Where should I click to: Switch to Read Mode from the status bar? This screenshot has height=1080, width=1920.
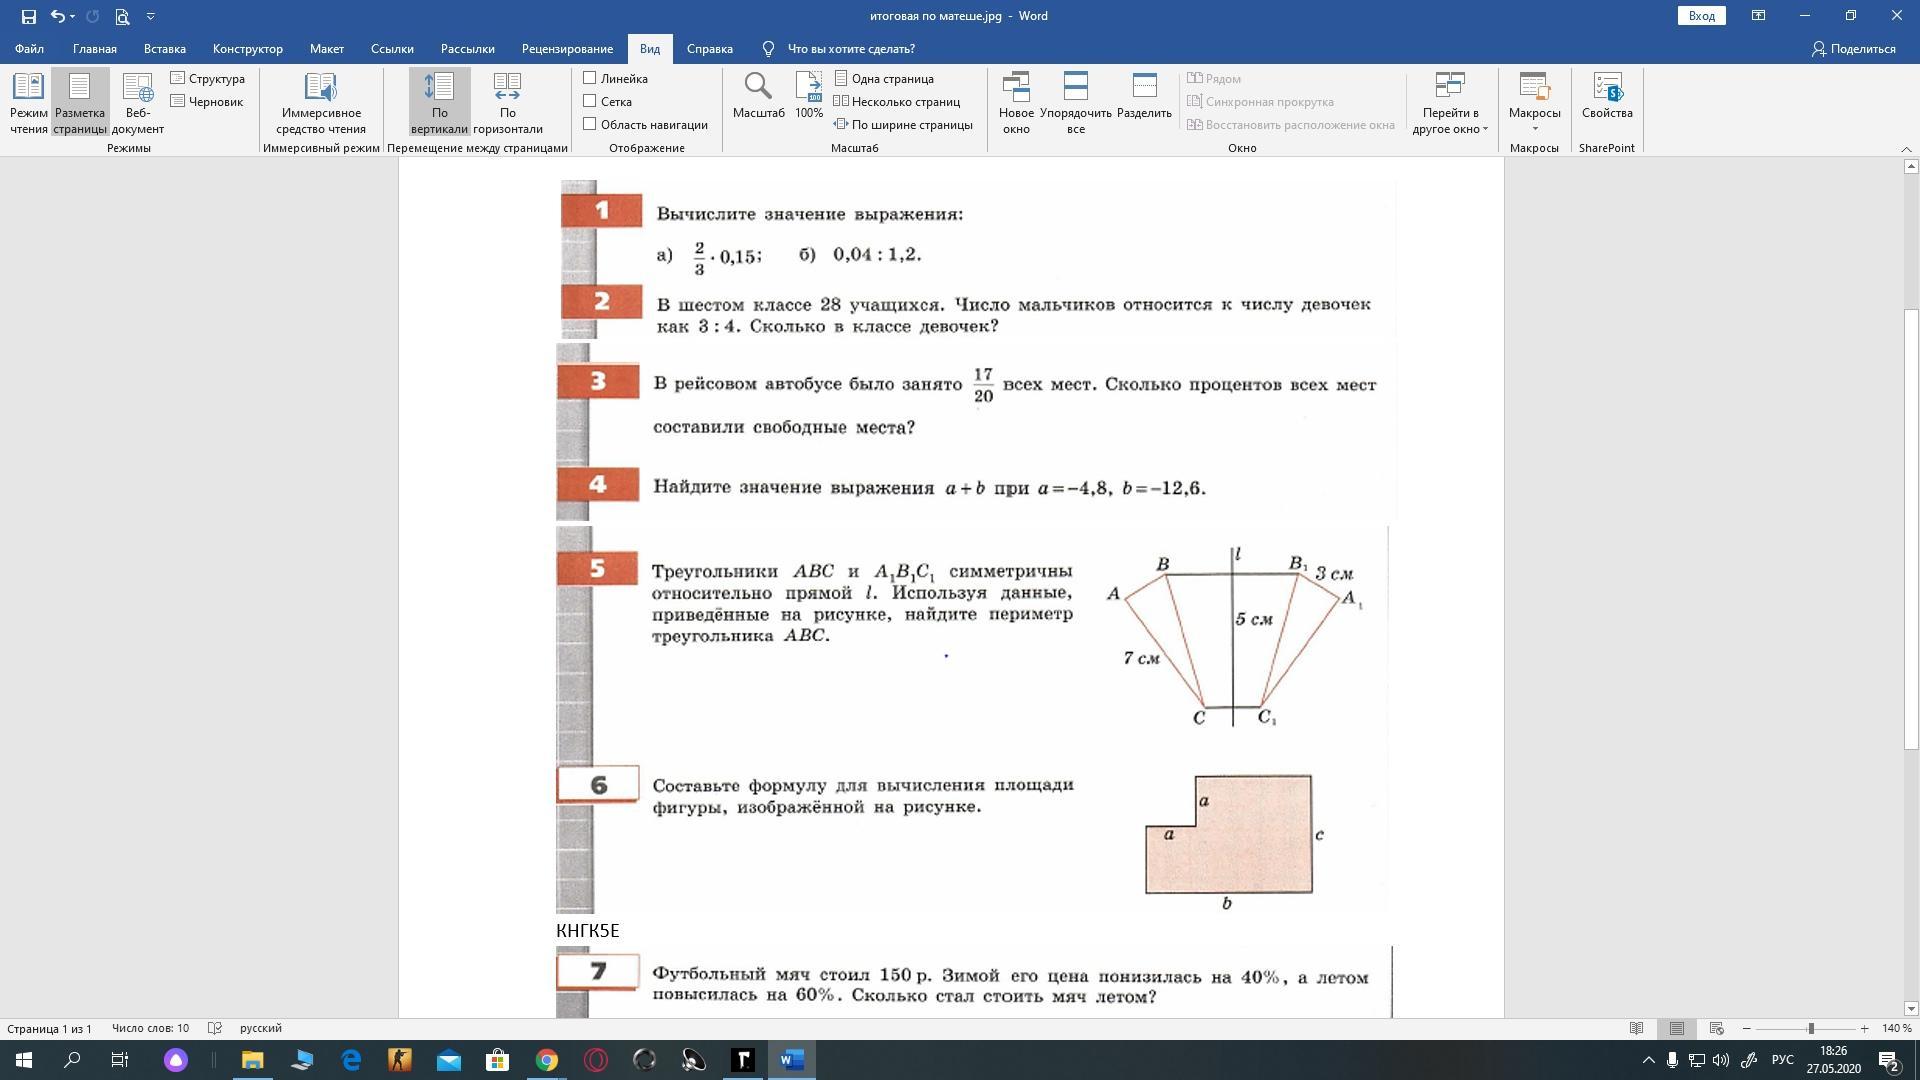click(x=1637, y=1028)
